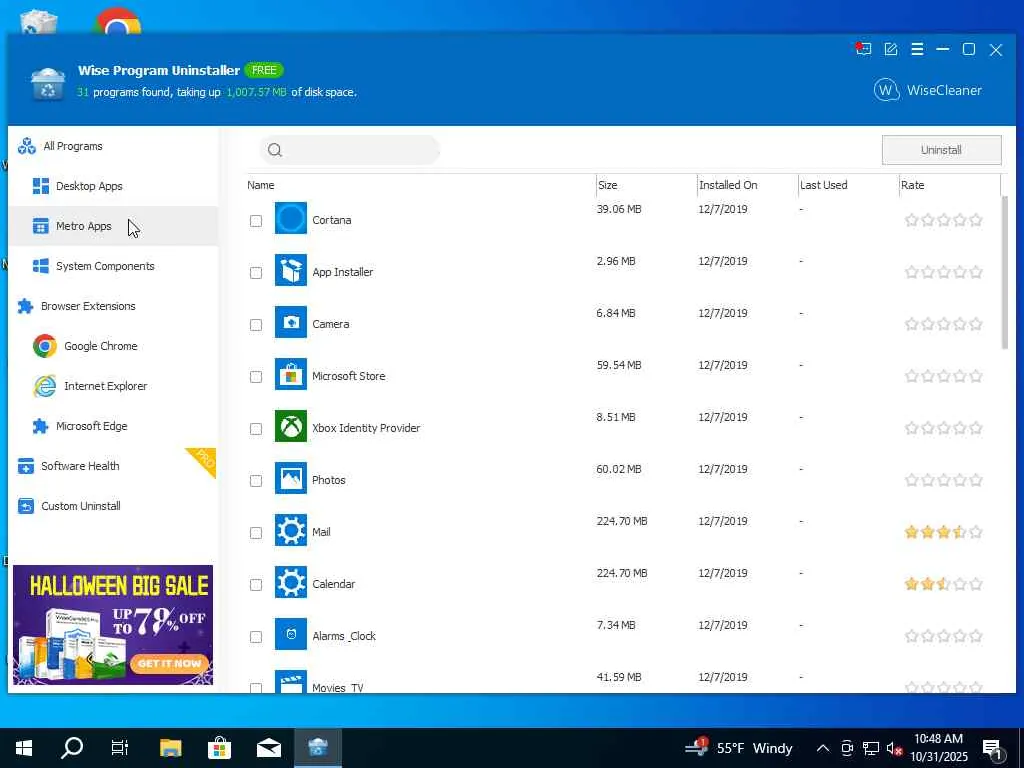Click the Cortana app icon
Viewport: 1024px width, 768px height.
pyautogui.click(x=291, y=218)
